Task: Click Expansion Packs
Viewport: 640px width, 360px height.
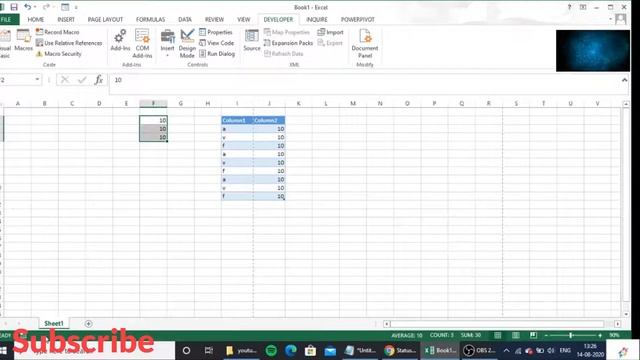Action: pyautogui.click(x=288, y=43)
